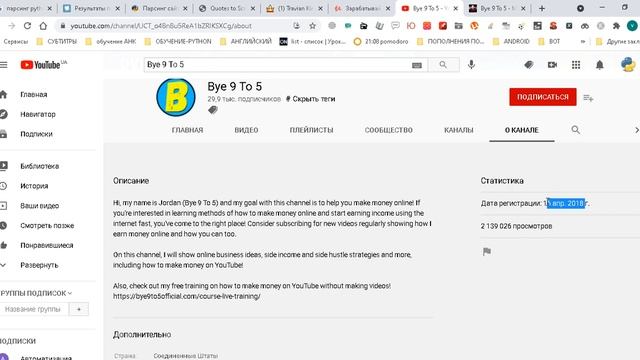Open the on-screen keyboard in search box

coord(416,65)
